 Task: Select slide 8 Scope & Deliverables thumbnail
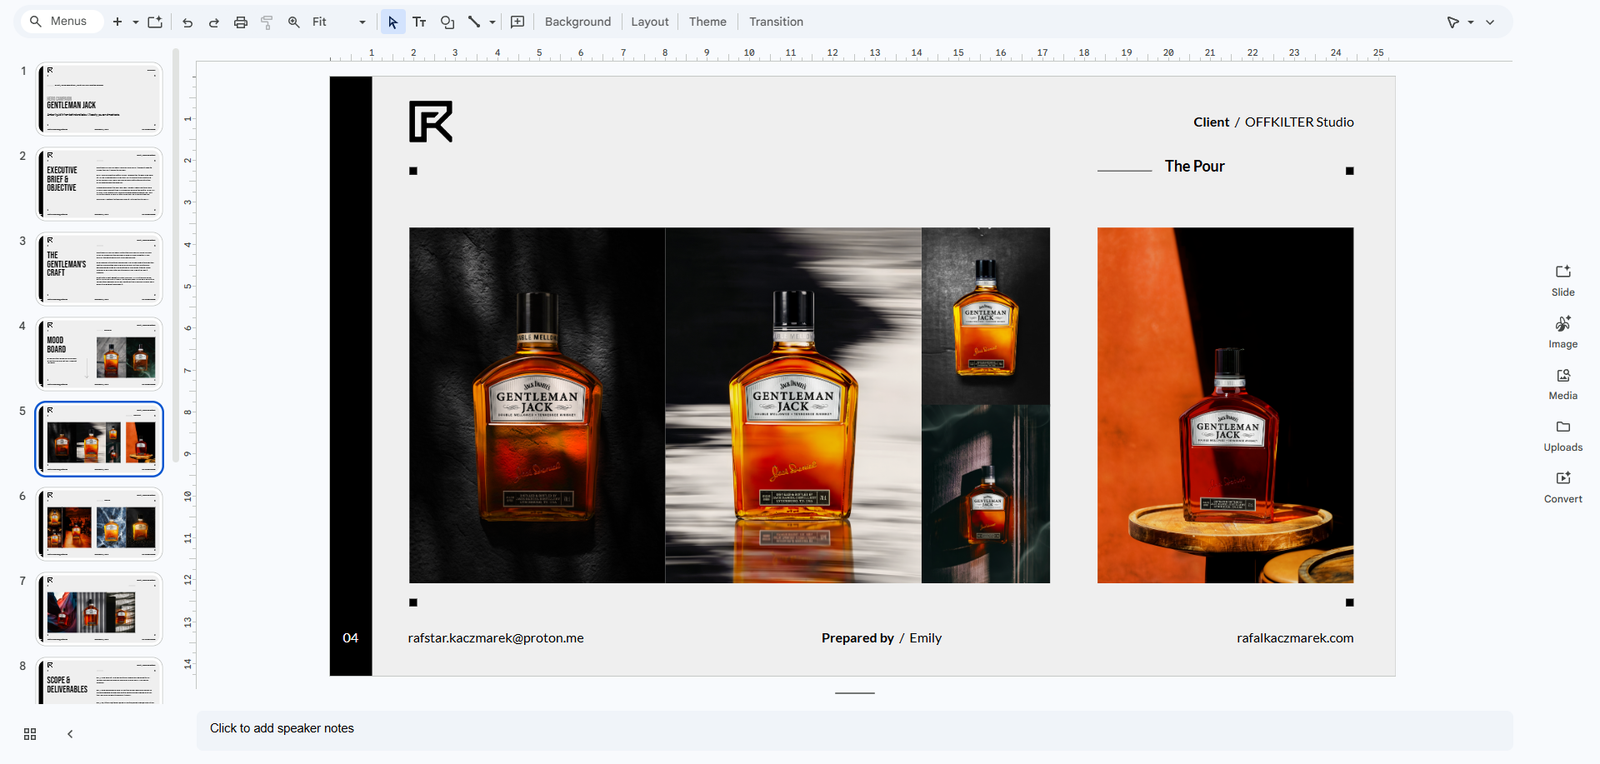99,681
